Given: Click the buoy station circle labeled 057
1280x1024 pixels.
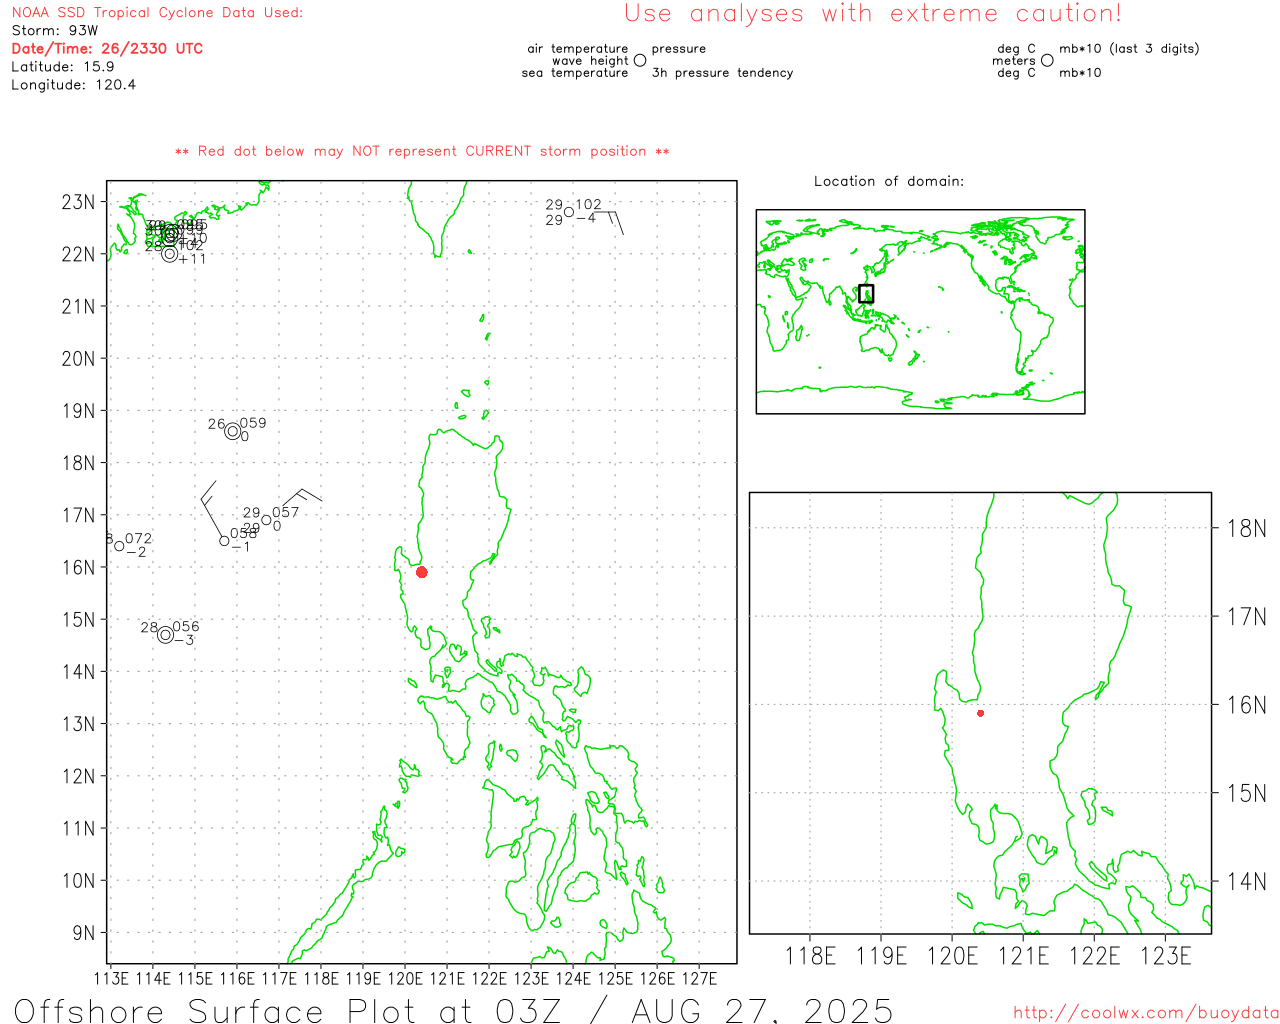Looking at the screenshot, I should 266,520.
